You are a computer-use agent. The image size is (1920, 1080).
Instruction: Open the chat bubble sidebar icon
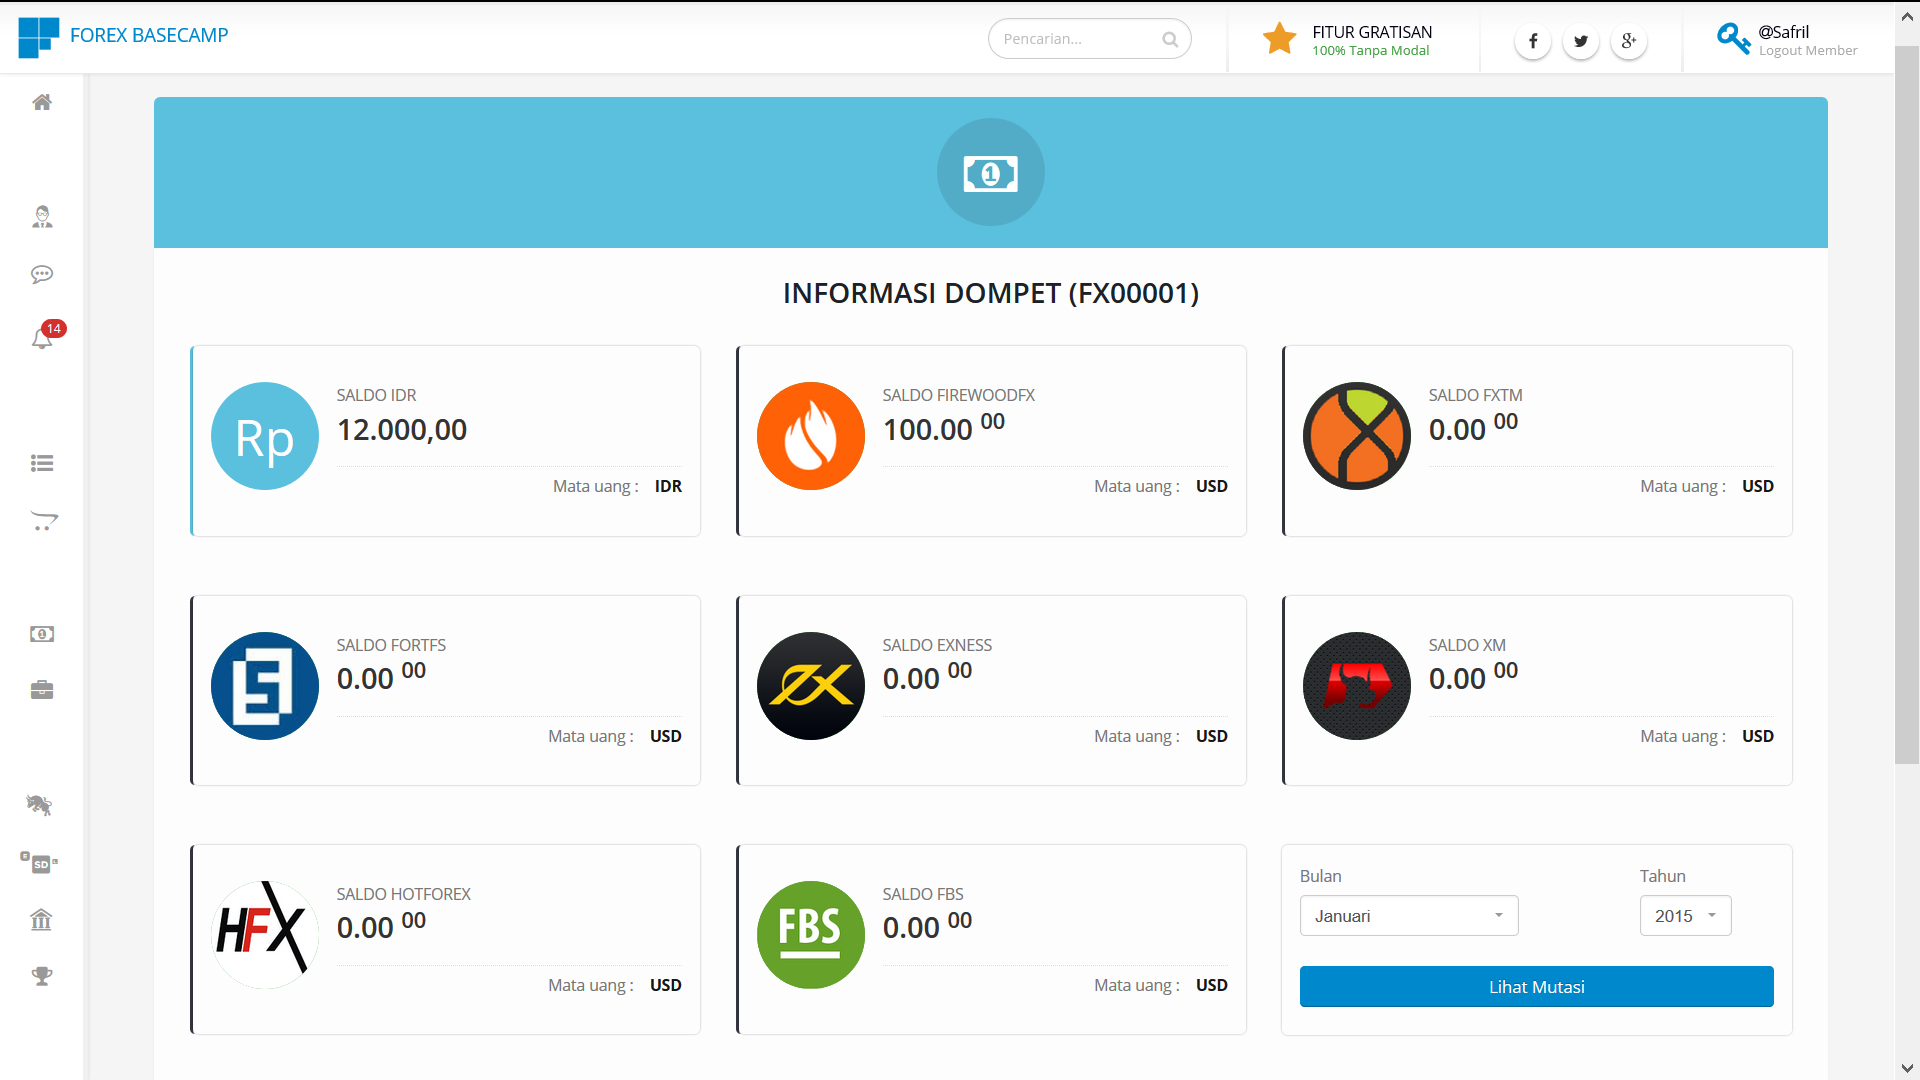(42, 274)
